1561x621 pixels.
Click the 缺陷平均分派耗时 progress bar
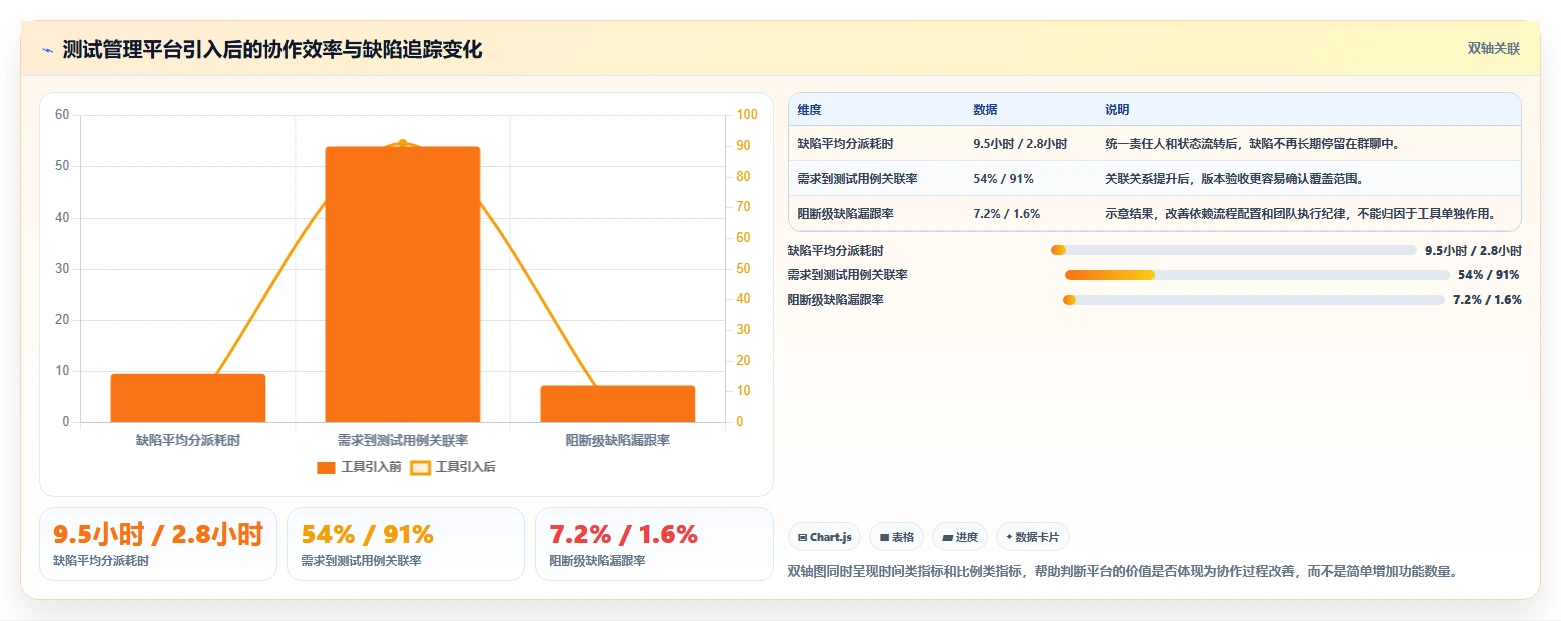coord(1233,250)
